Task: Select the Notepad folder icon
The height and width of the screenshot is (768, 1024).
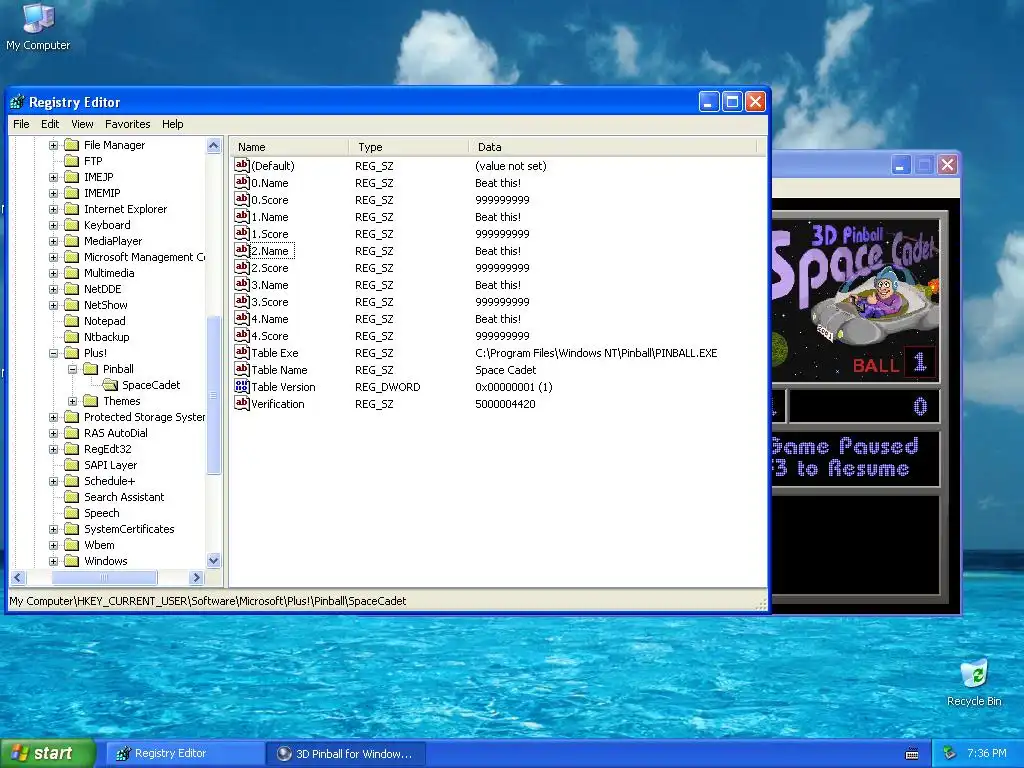Action: [72, 321]
